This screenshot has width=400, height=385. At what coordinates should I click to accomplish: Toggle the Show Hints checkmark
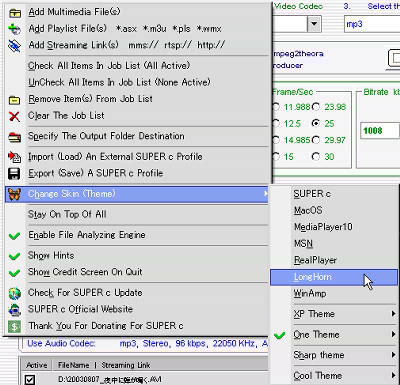tap(14, 256)
